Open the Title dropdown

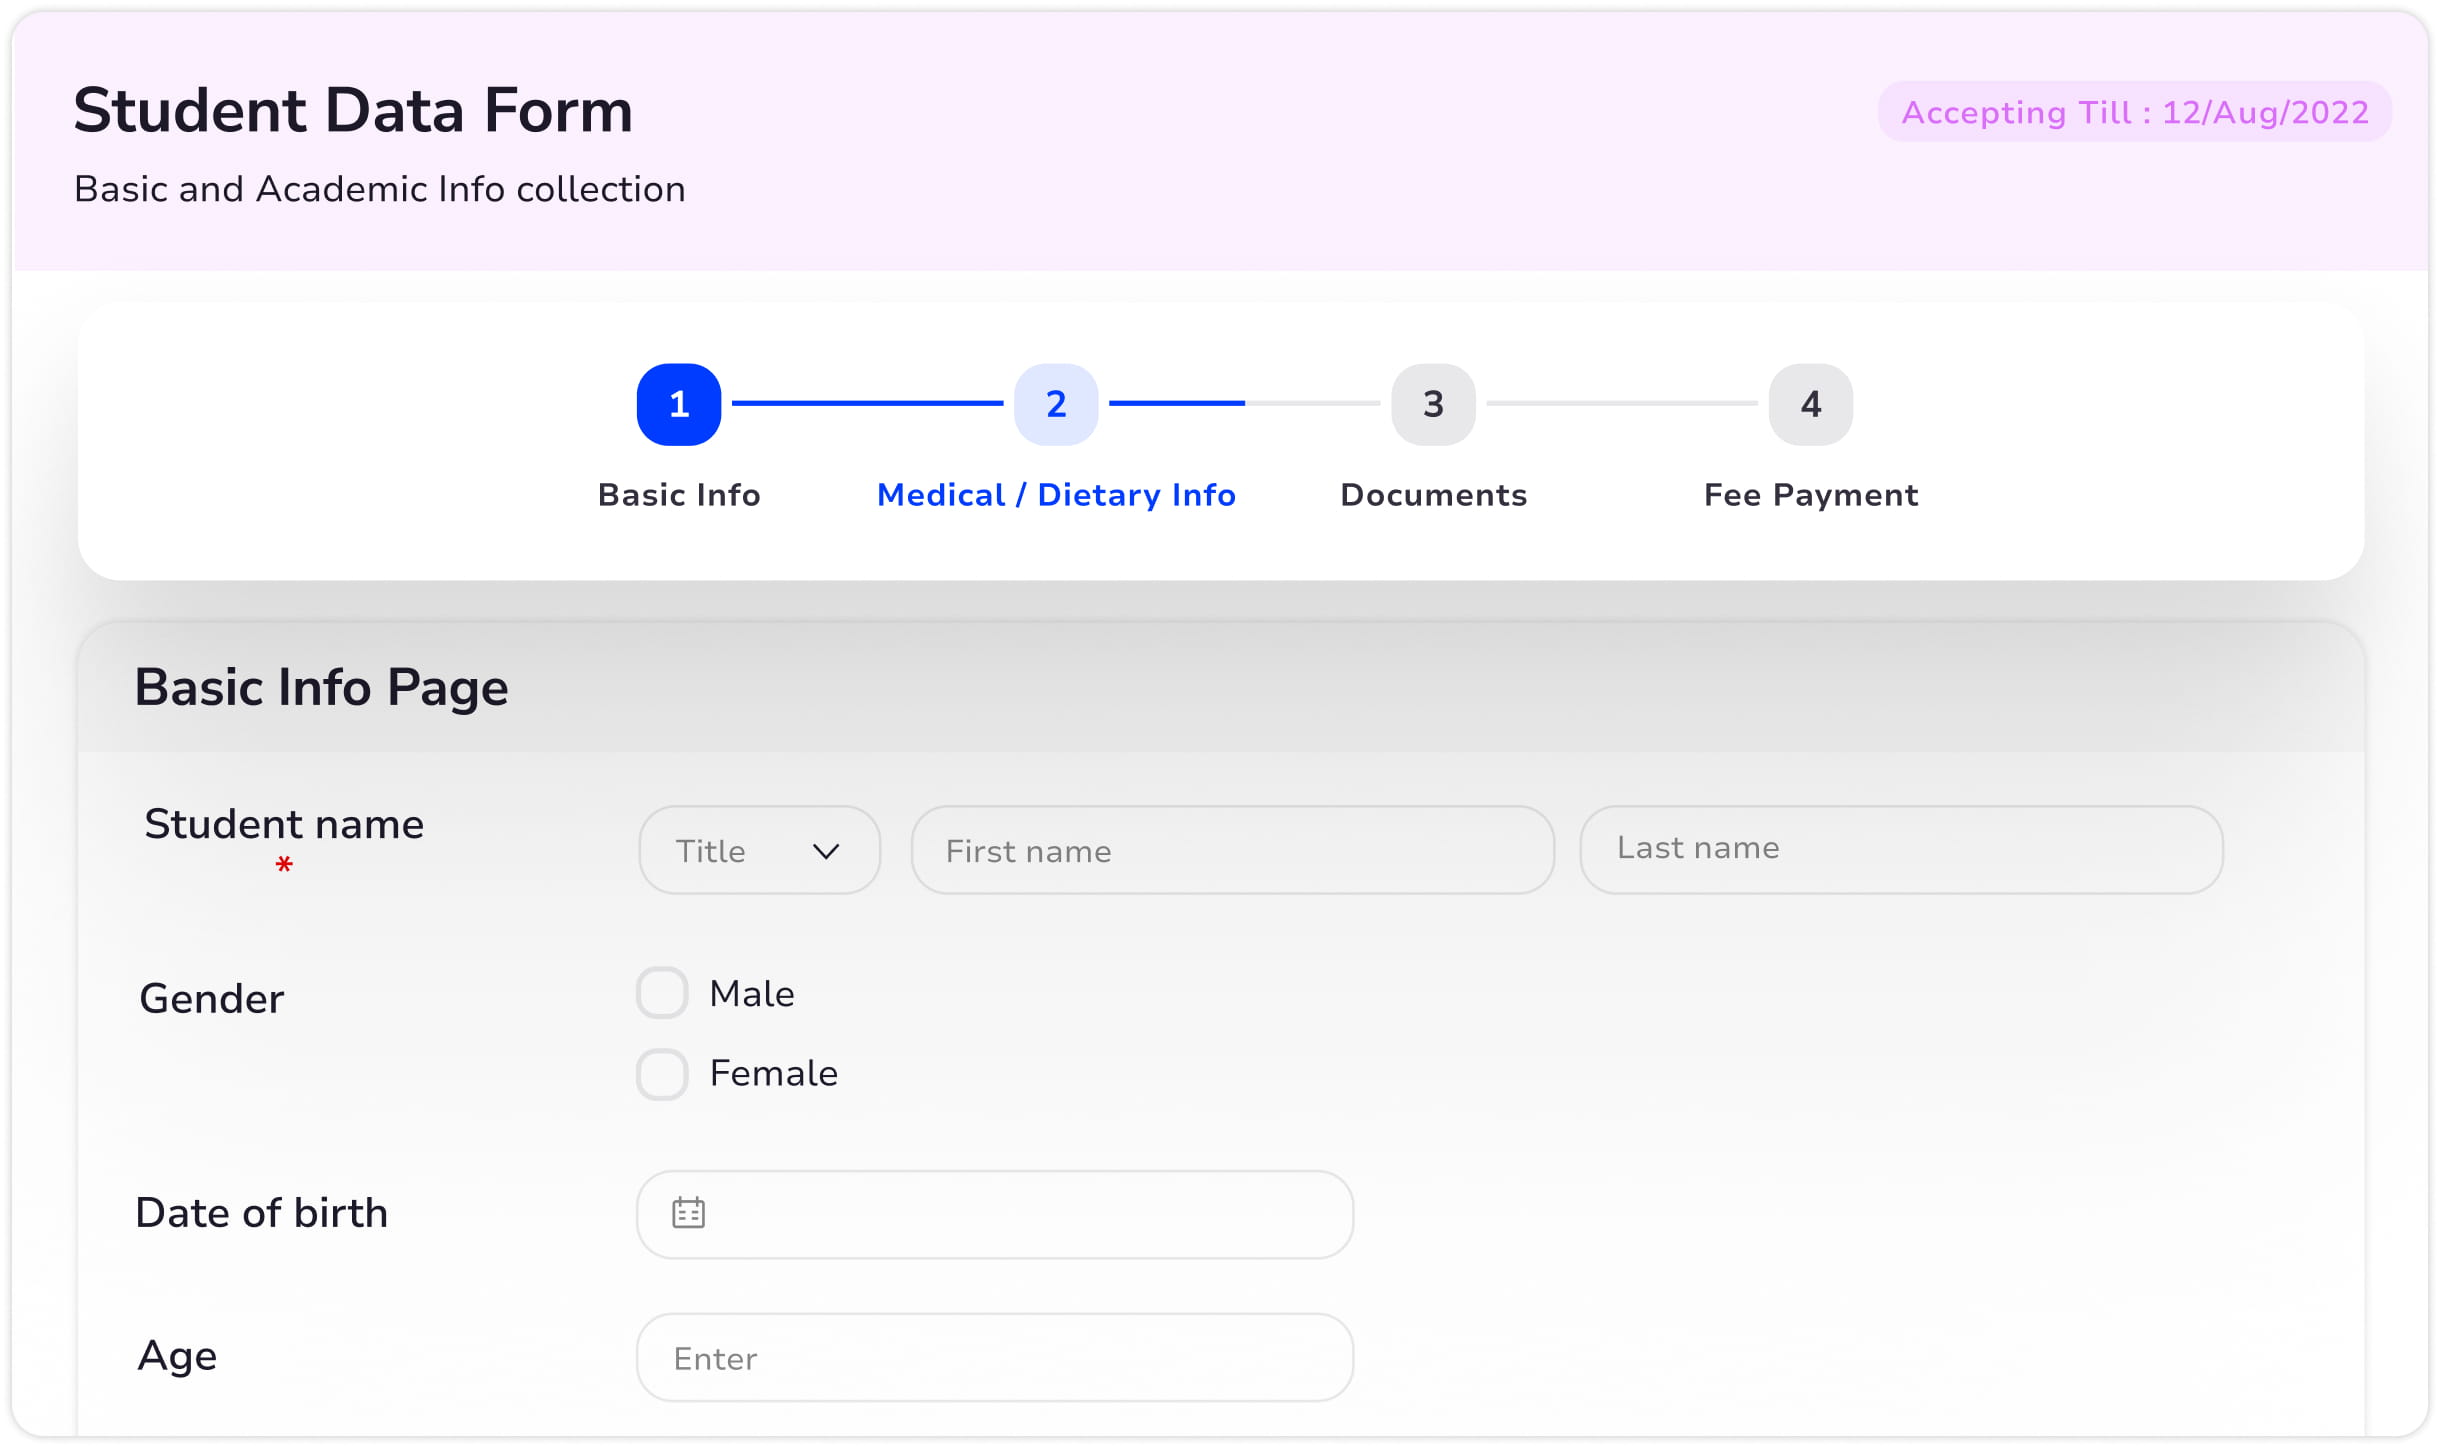click(x=760, y=850)
